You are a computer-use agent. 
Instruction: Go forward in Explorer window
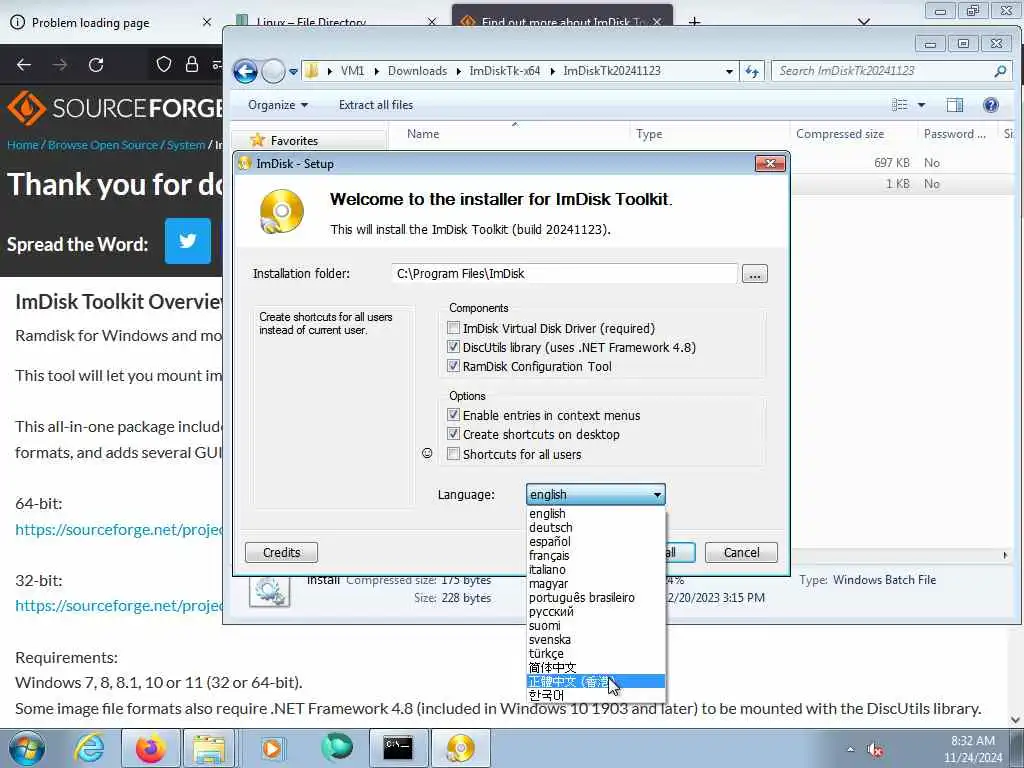click(x=273, y=71)
